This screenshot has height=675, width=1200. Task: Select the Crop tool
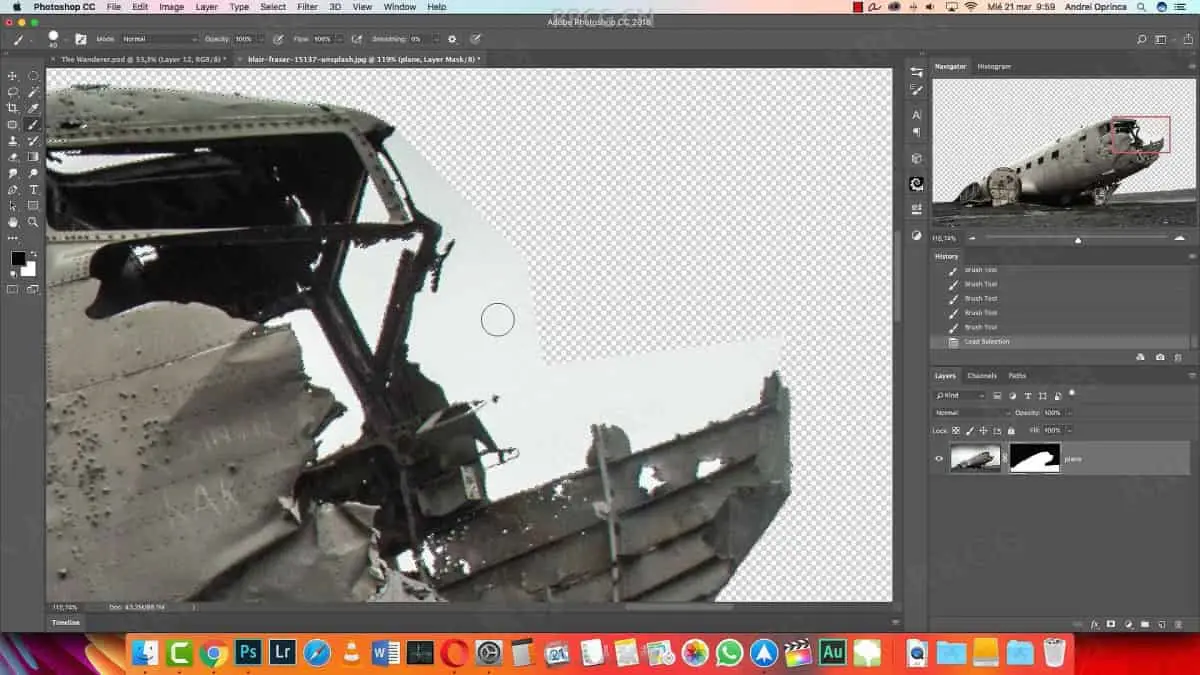pos(13,108)
